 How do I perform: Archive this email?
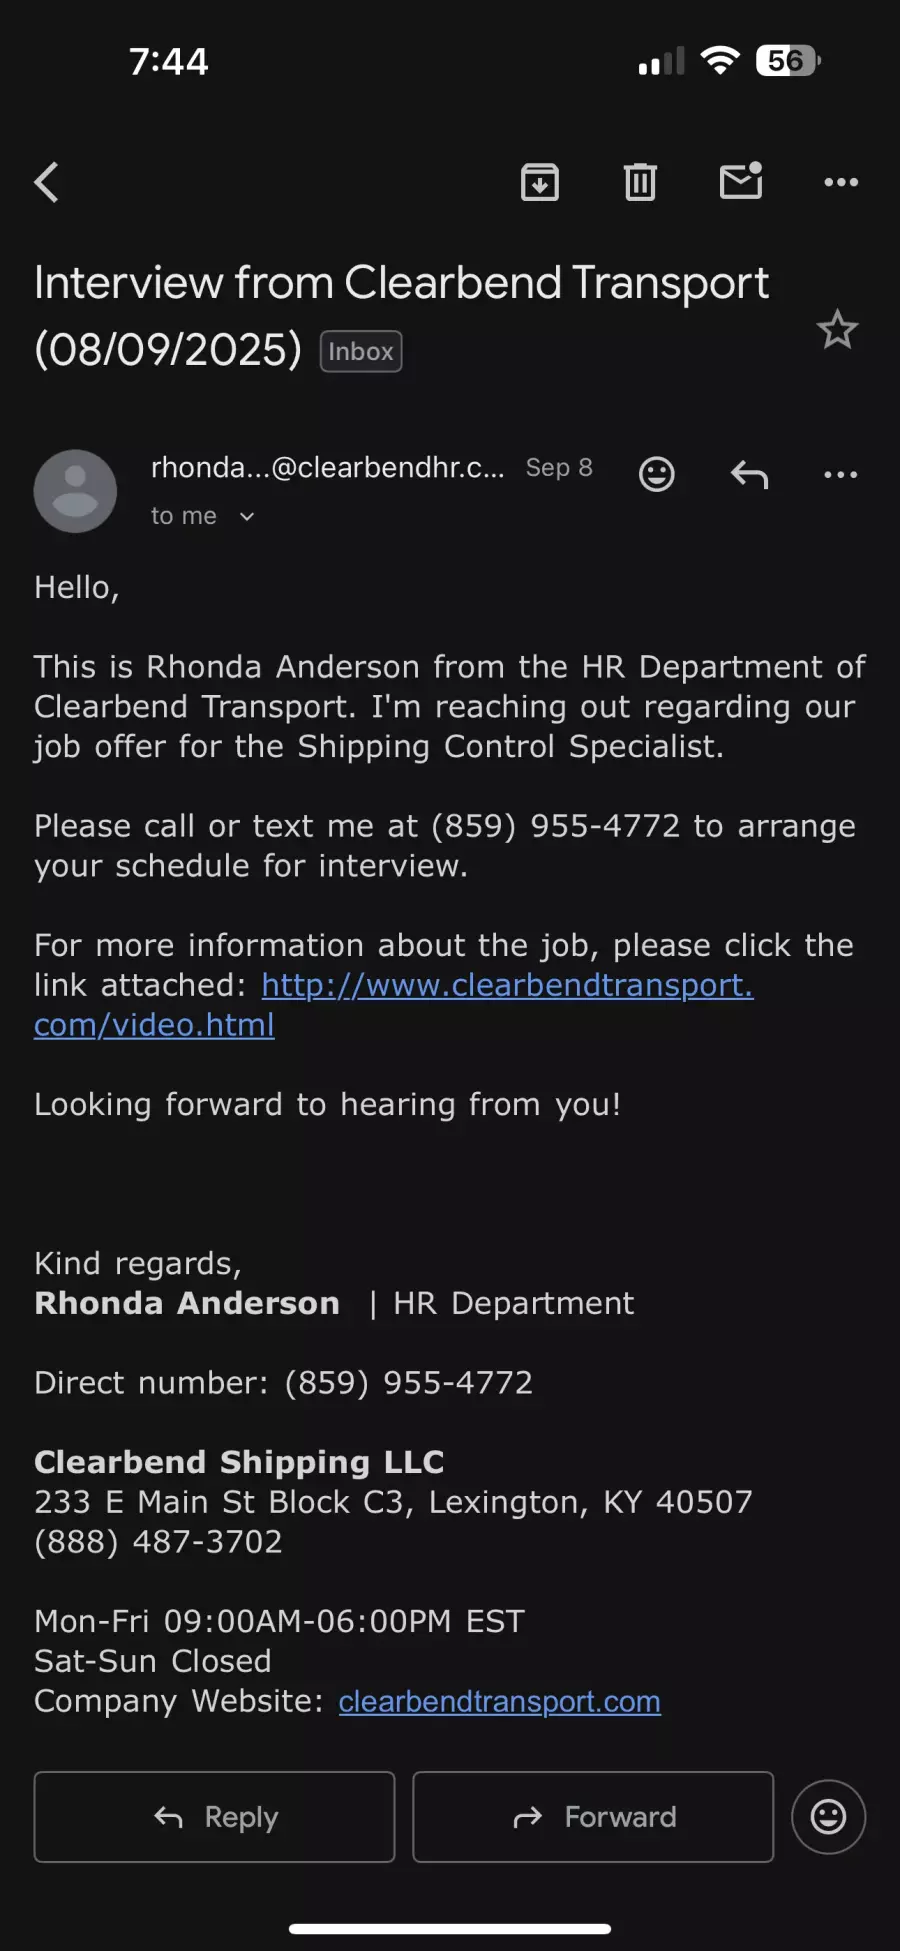click(x=540, y=182)
